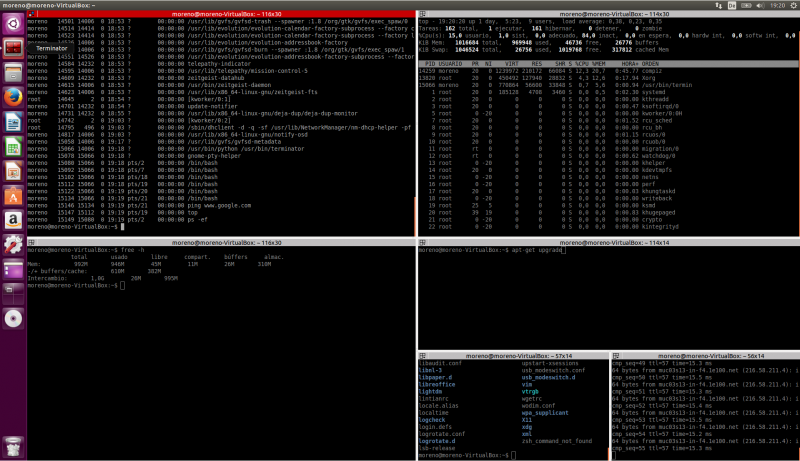The height and width of the screenshot is (461, 800).
Task: Click the 'zsh_command_not_found' listing entry
Action: coord(557,441)
